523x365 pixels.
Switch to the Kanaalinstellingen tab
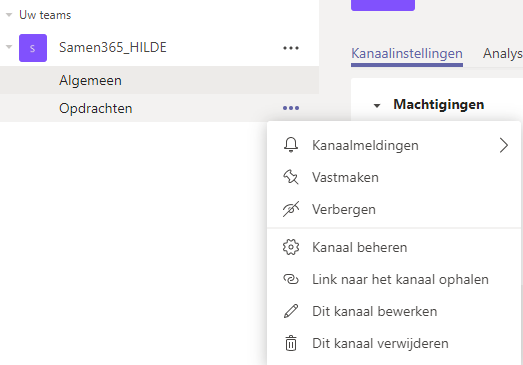pyautogui.click(x=407, y=53)
